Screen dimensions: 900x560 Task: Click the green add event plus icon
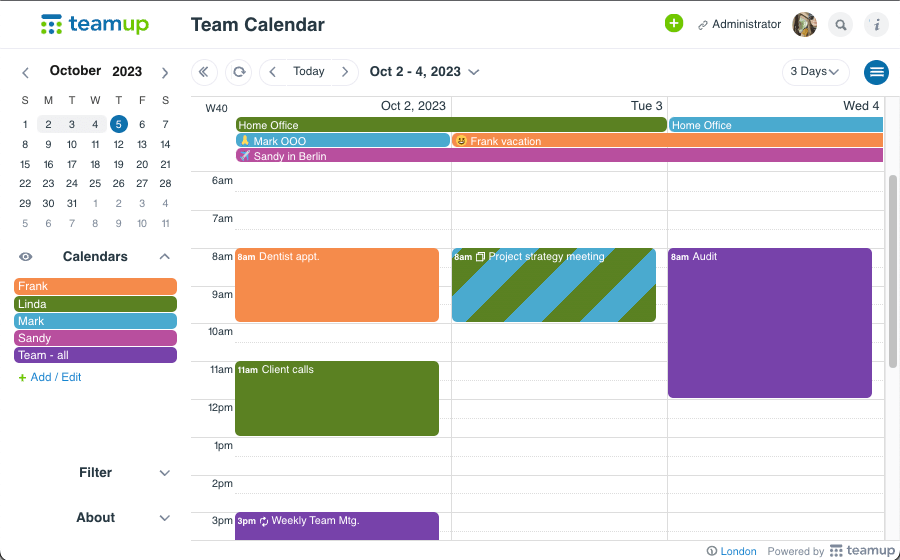tap(674, 24)
